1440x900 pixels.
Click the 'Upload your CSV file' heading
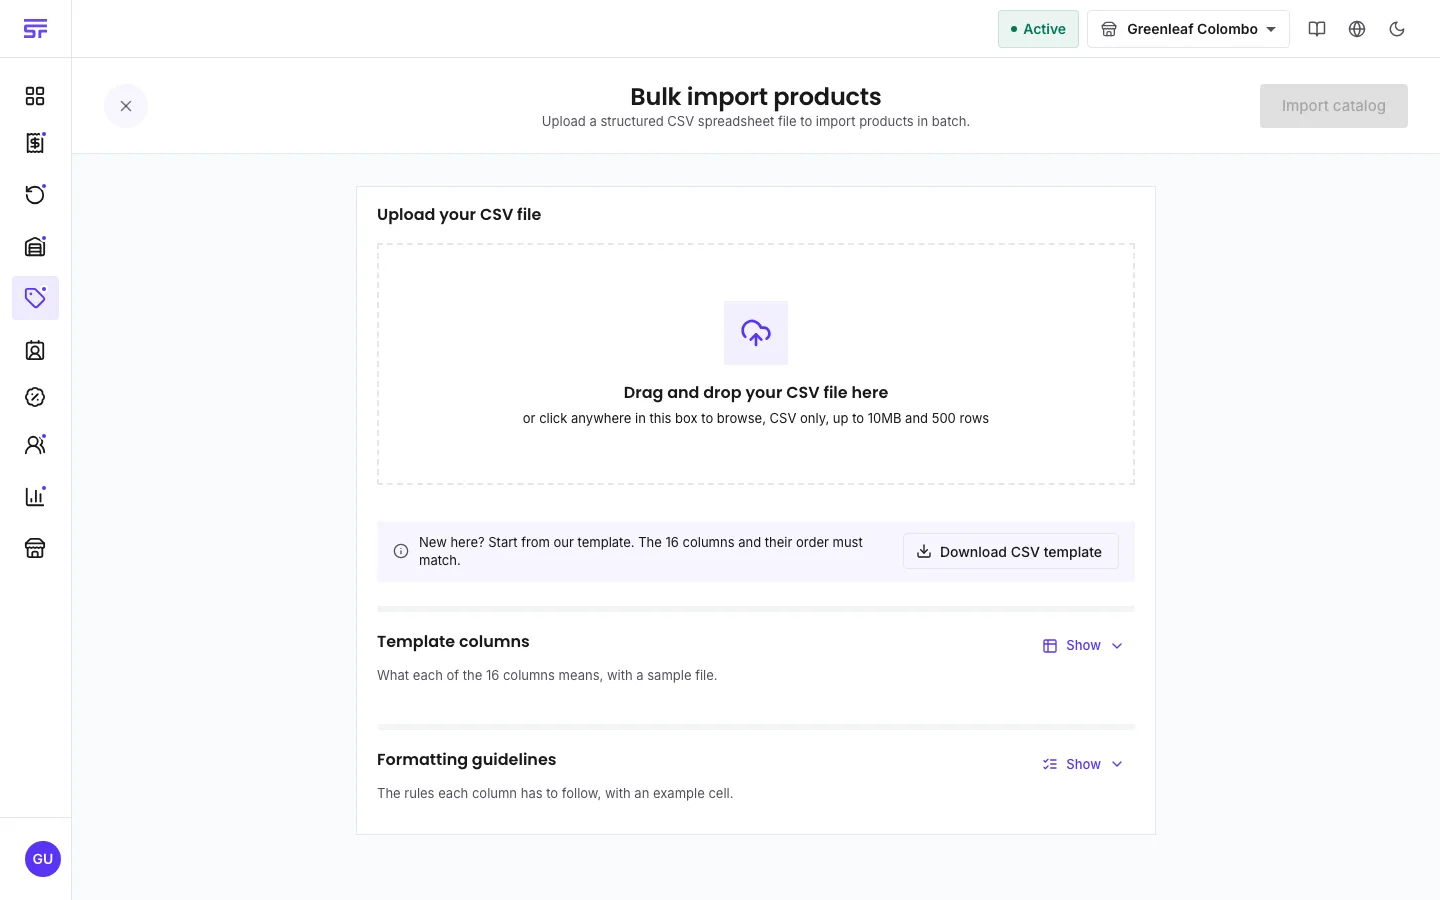point(459,215)
